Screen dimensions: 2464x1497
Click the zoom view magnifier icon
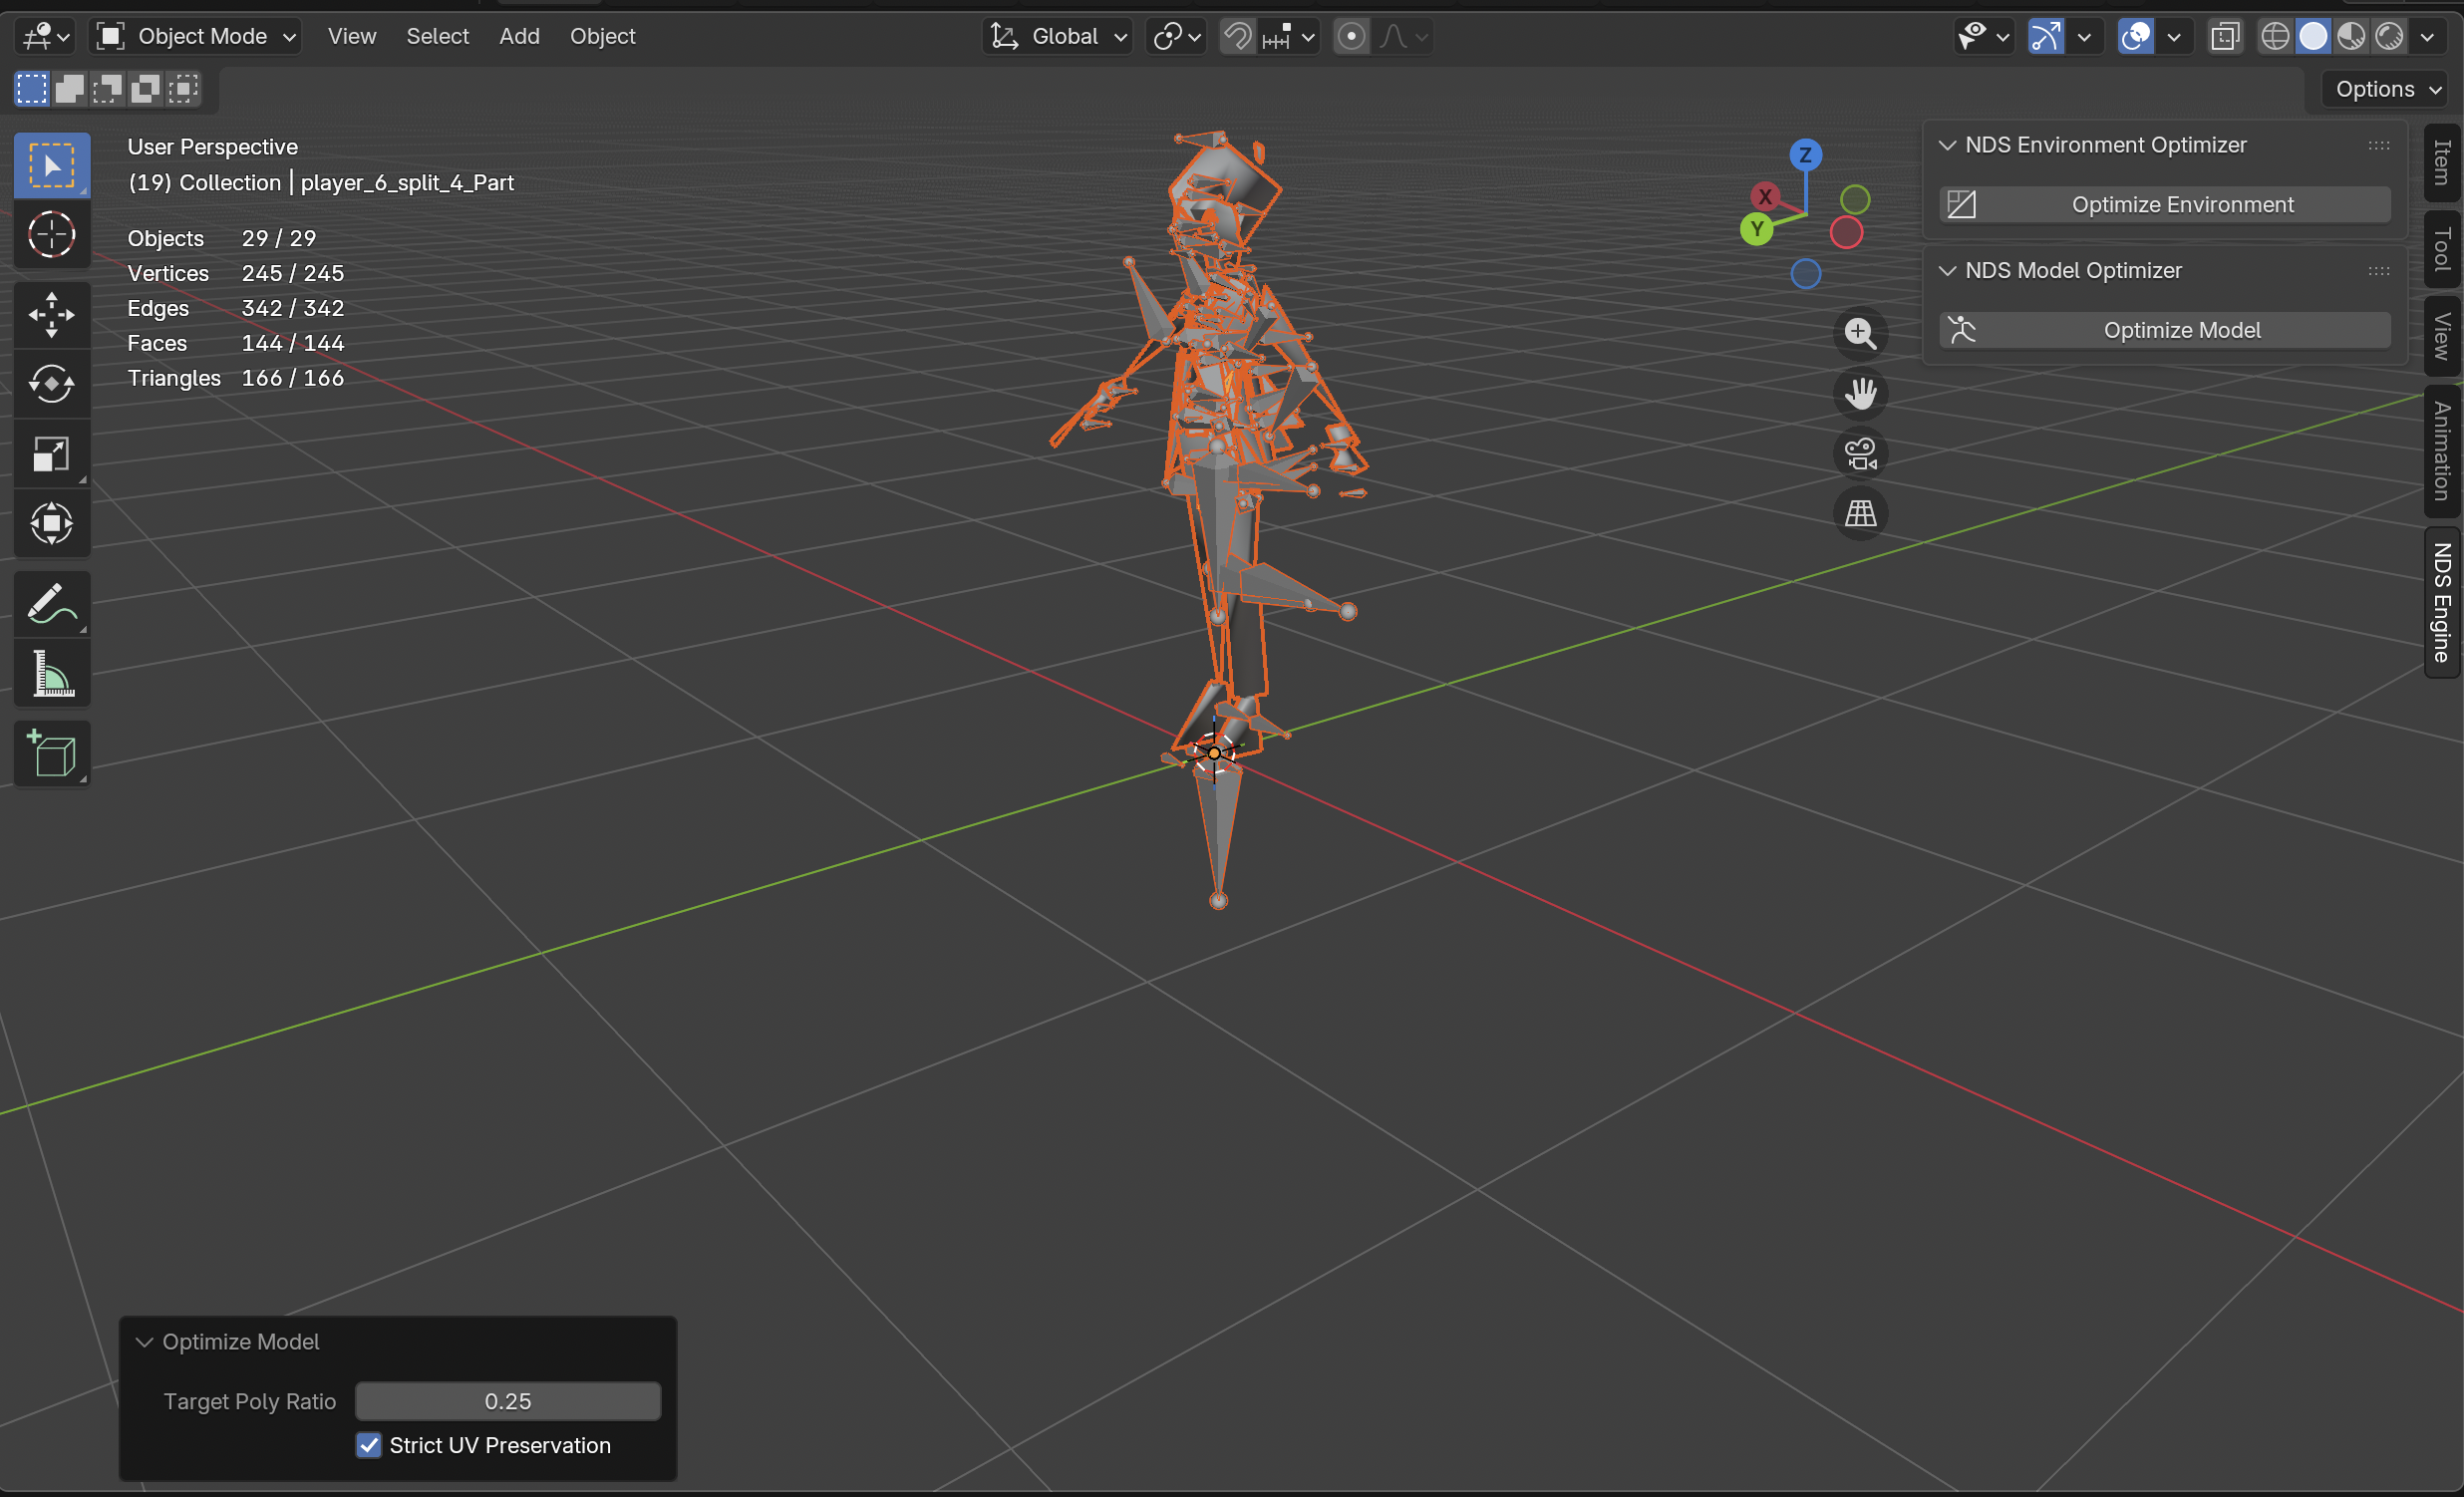[1860, 333]
